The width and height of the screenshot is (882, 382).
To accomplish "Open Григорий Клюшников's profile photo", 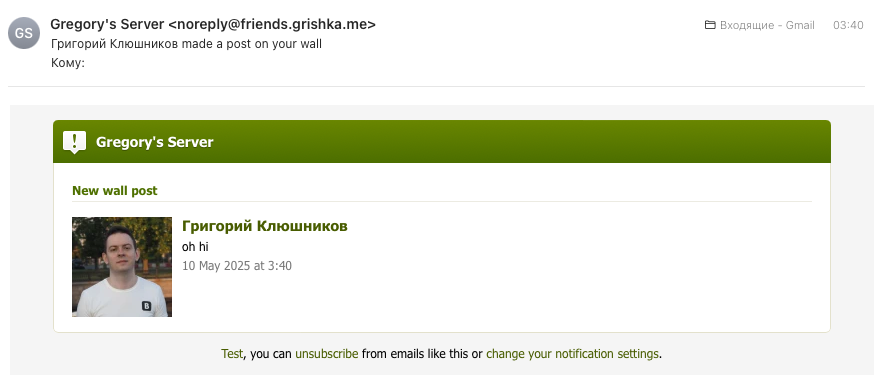I will click(x=122, y=267).
